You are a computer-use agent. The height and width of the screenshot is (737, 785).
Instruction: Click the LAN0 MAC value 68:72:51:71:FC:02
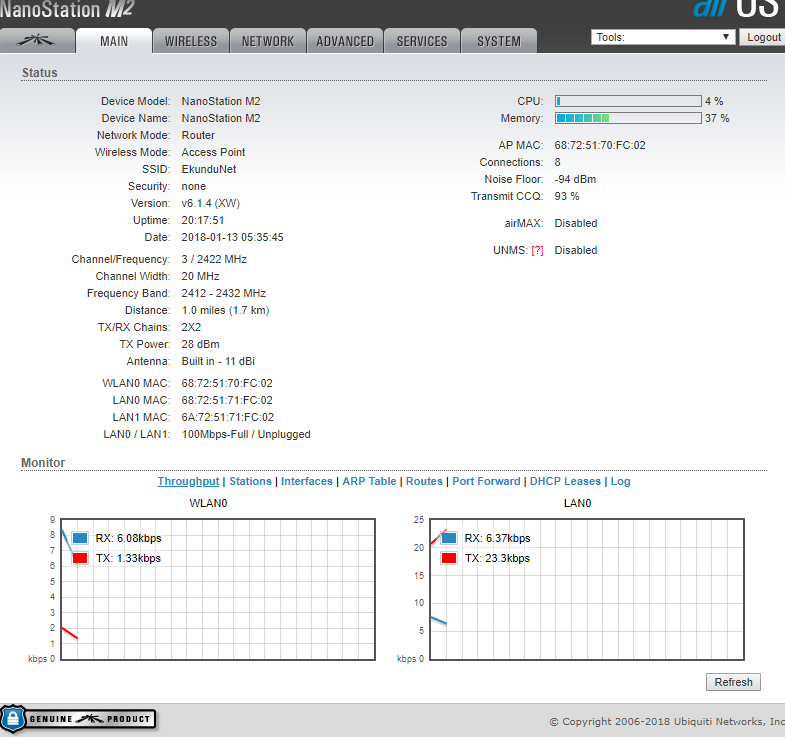click(227, 400)
